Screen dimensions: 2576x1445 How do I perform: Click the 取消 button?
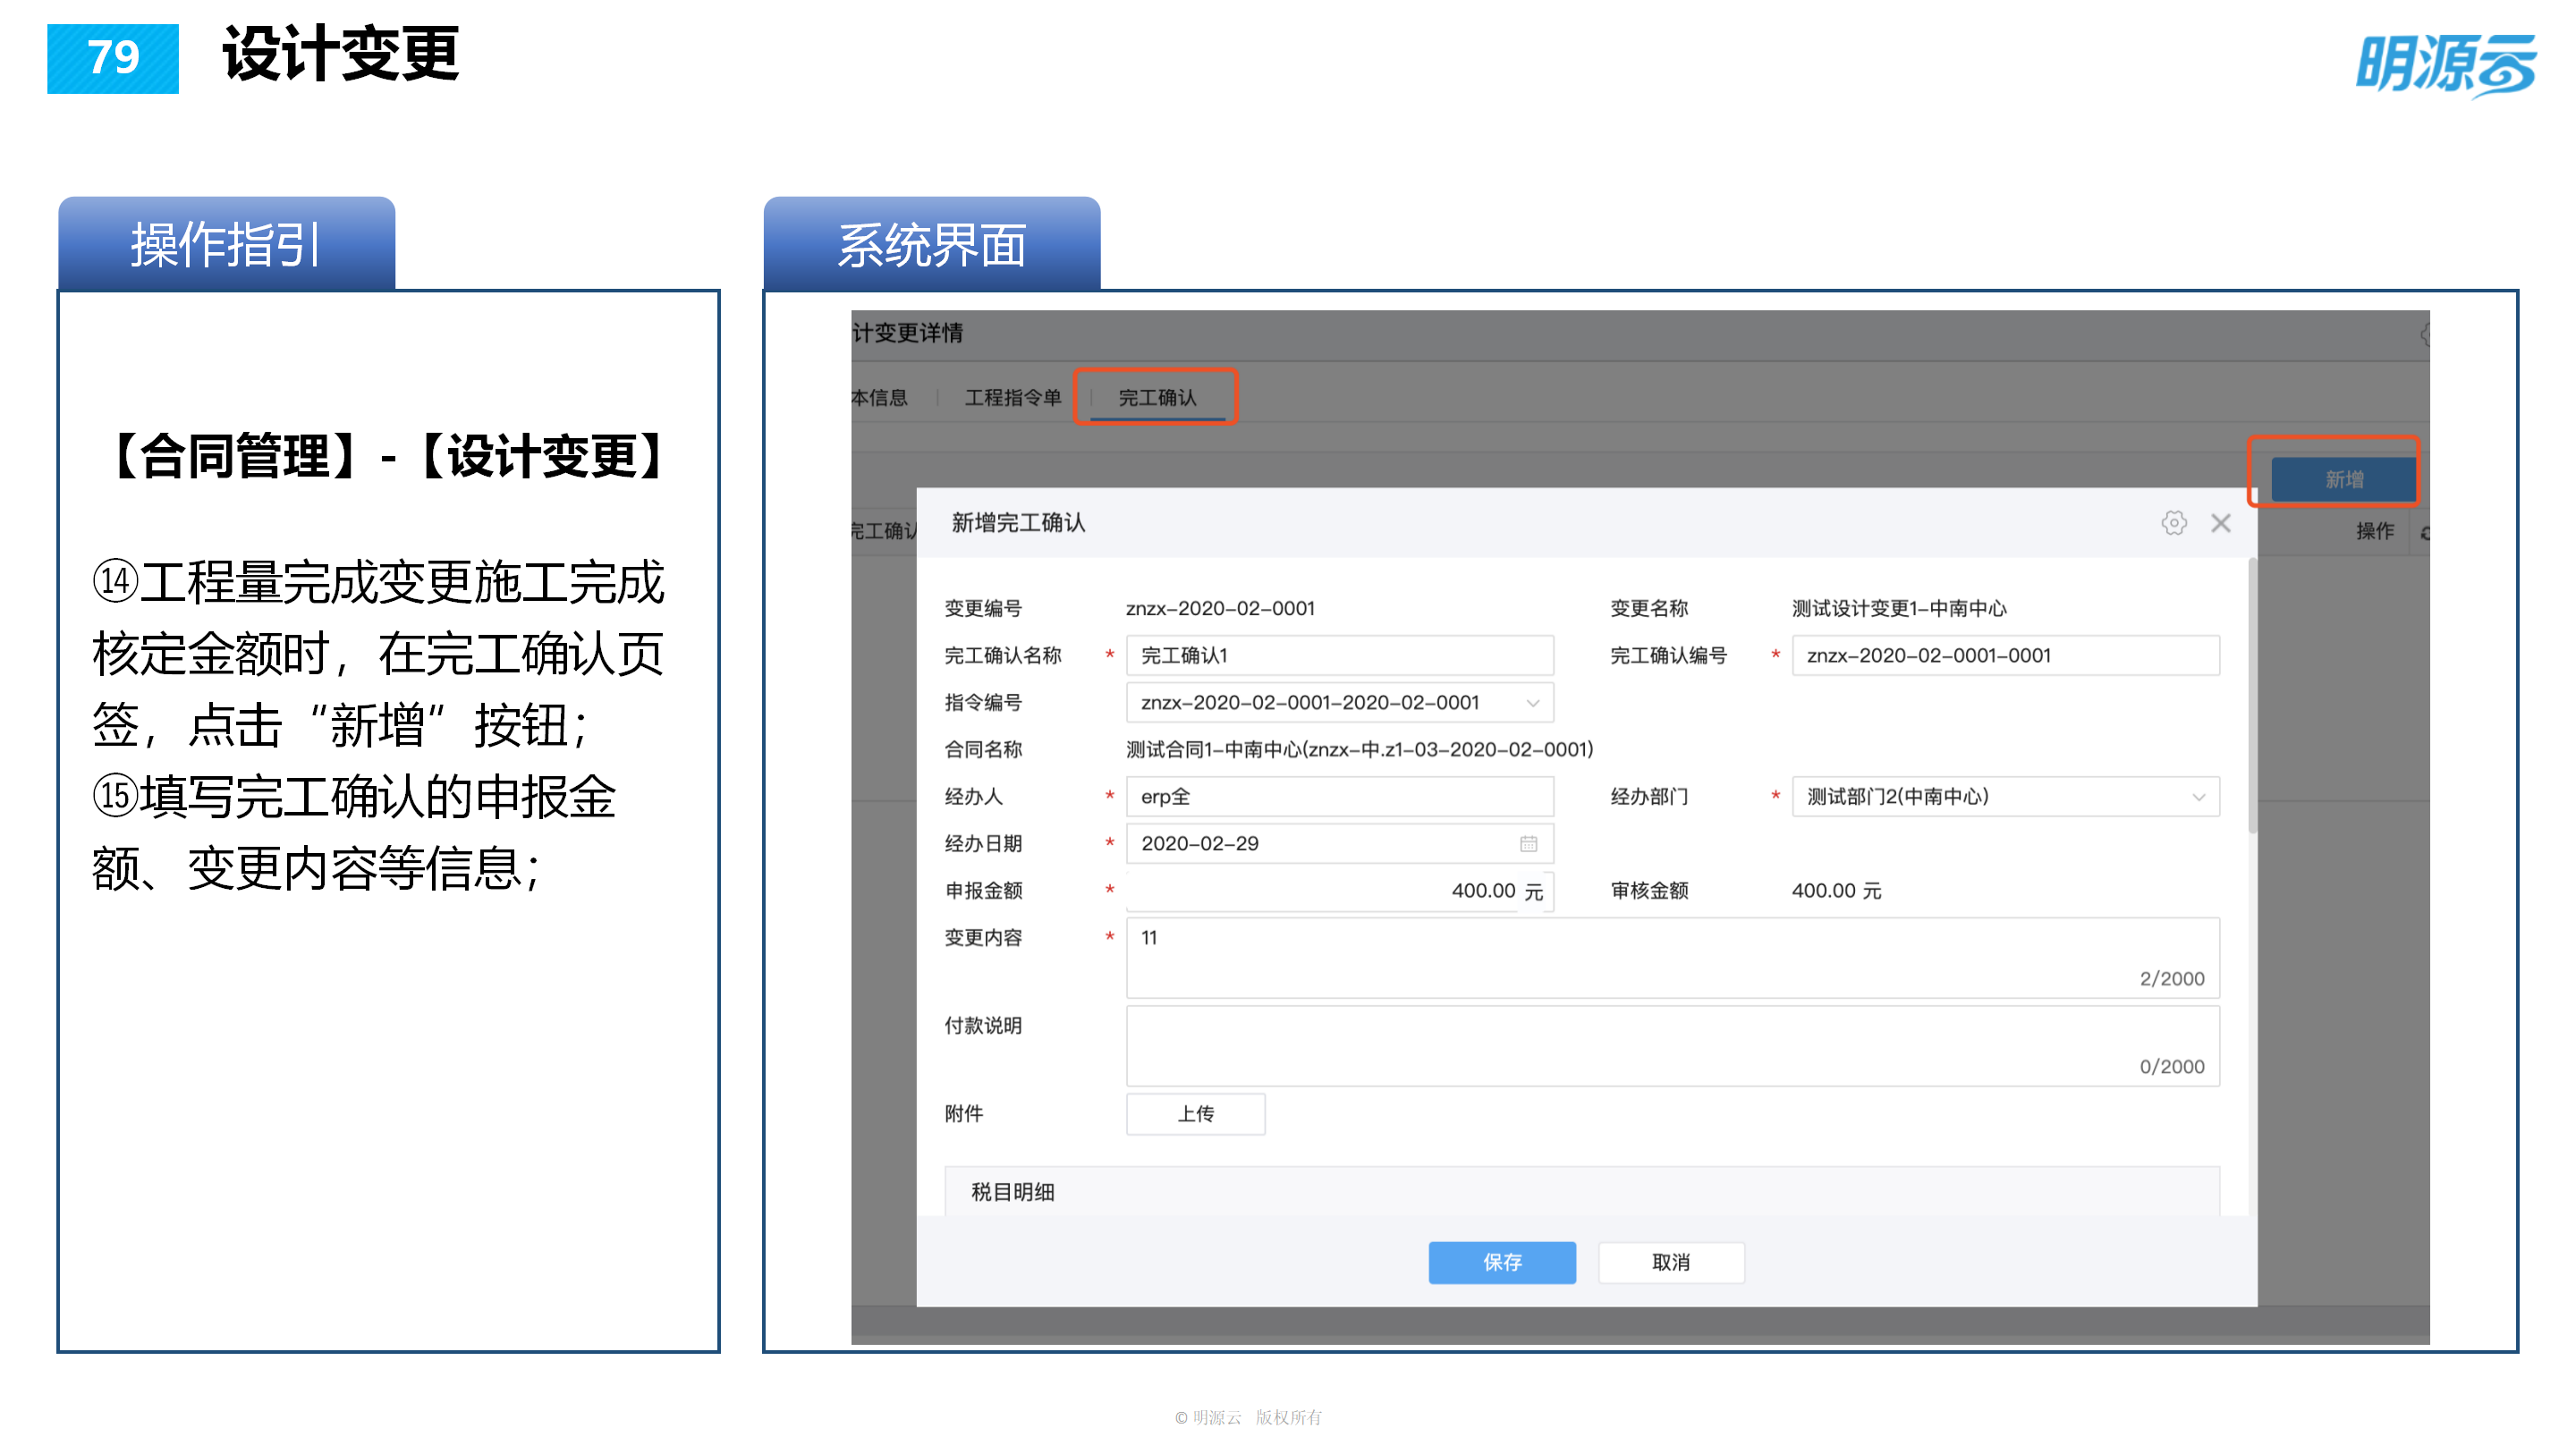tap(1671, 1262)
